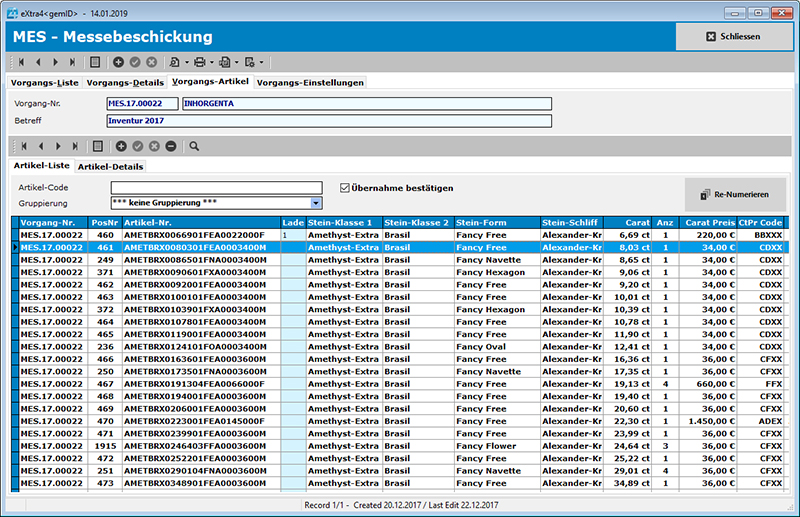Click the search magnifier in the article toolbar
The image size is (800, 517).
click(x=194, y=145)
